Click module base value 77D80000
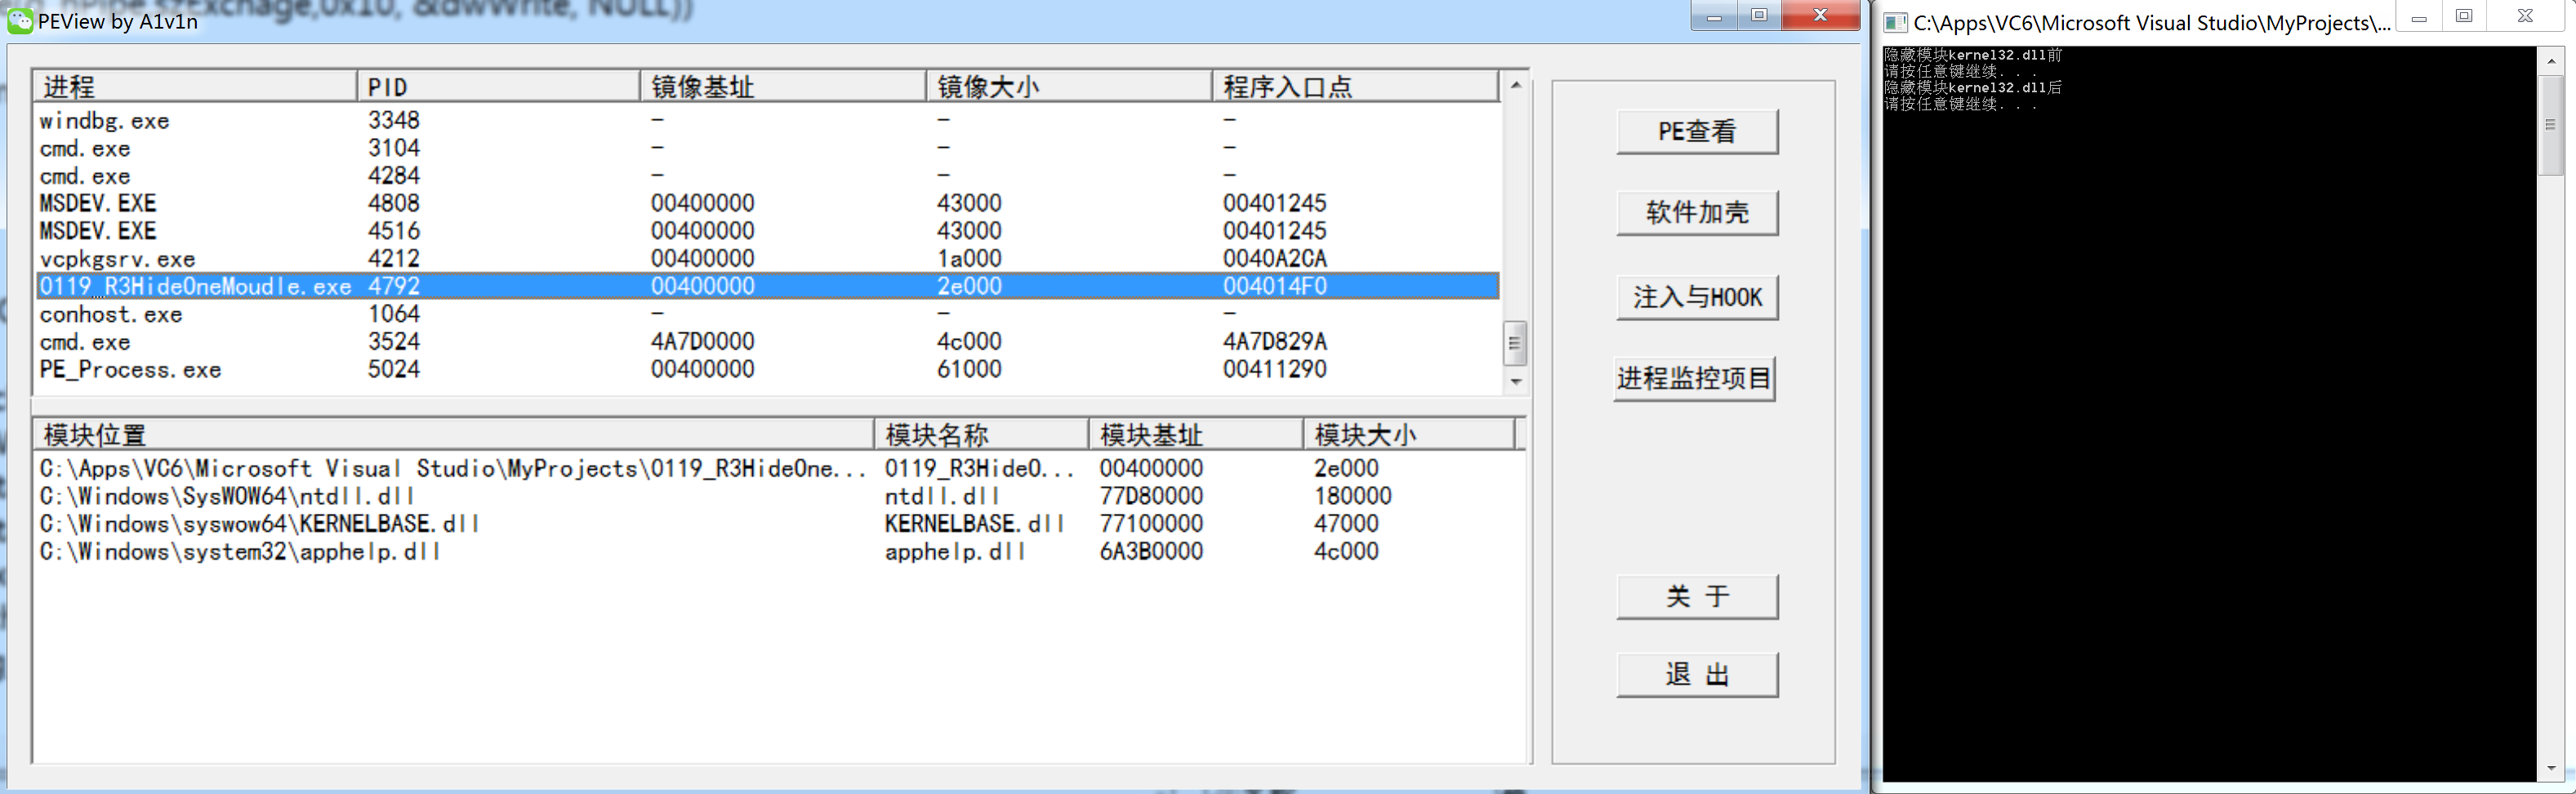This screenshot has height=794, width=2576. point(1151,497)
